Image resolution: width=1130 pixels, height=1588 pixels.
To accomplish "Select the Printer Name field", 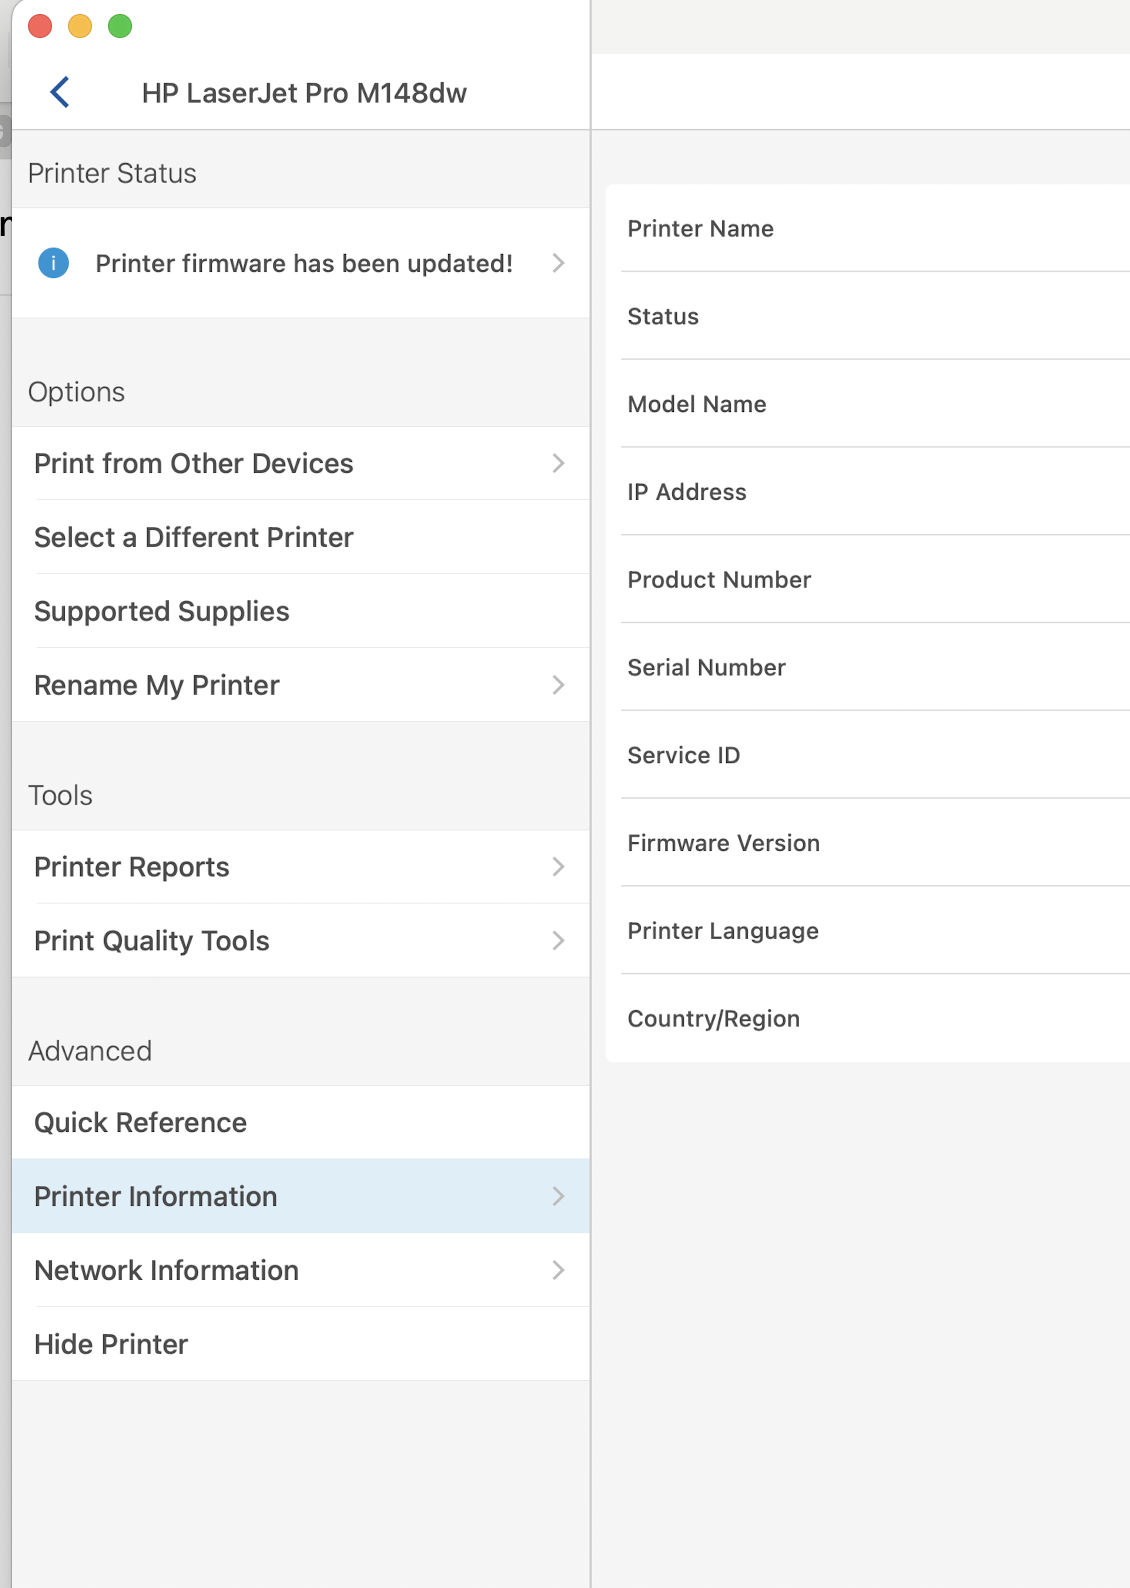I will pos(700,228).
